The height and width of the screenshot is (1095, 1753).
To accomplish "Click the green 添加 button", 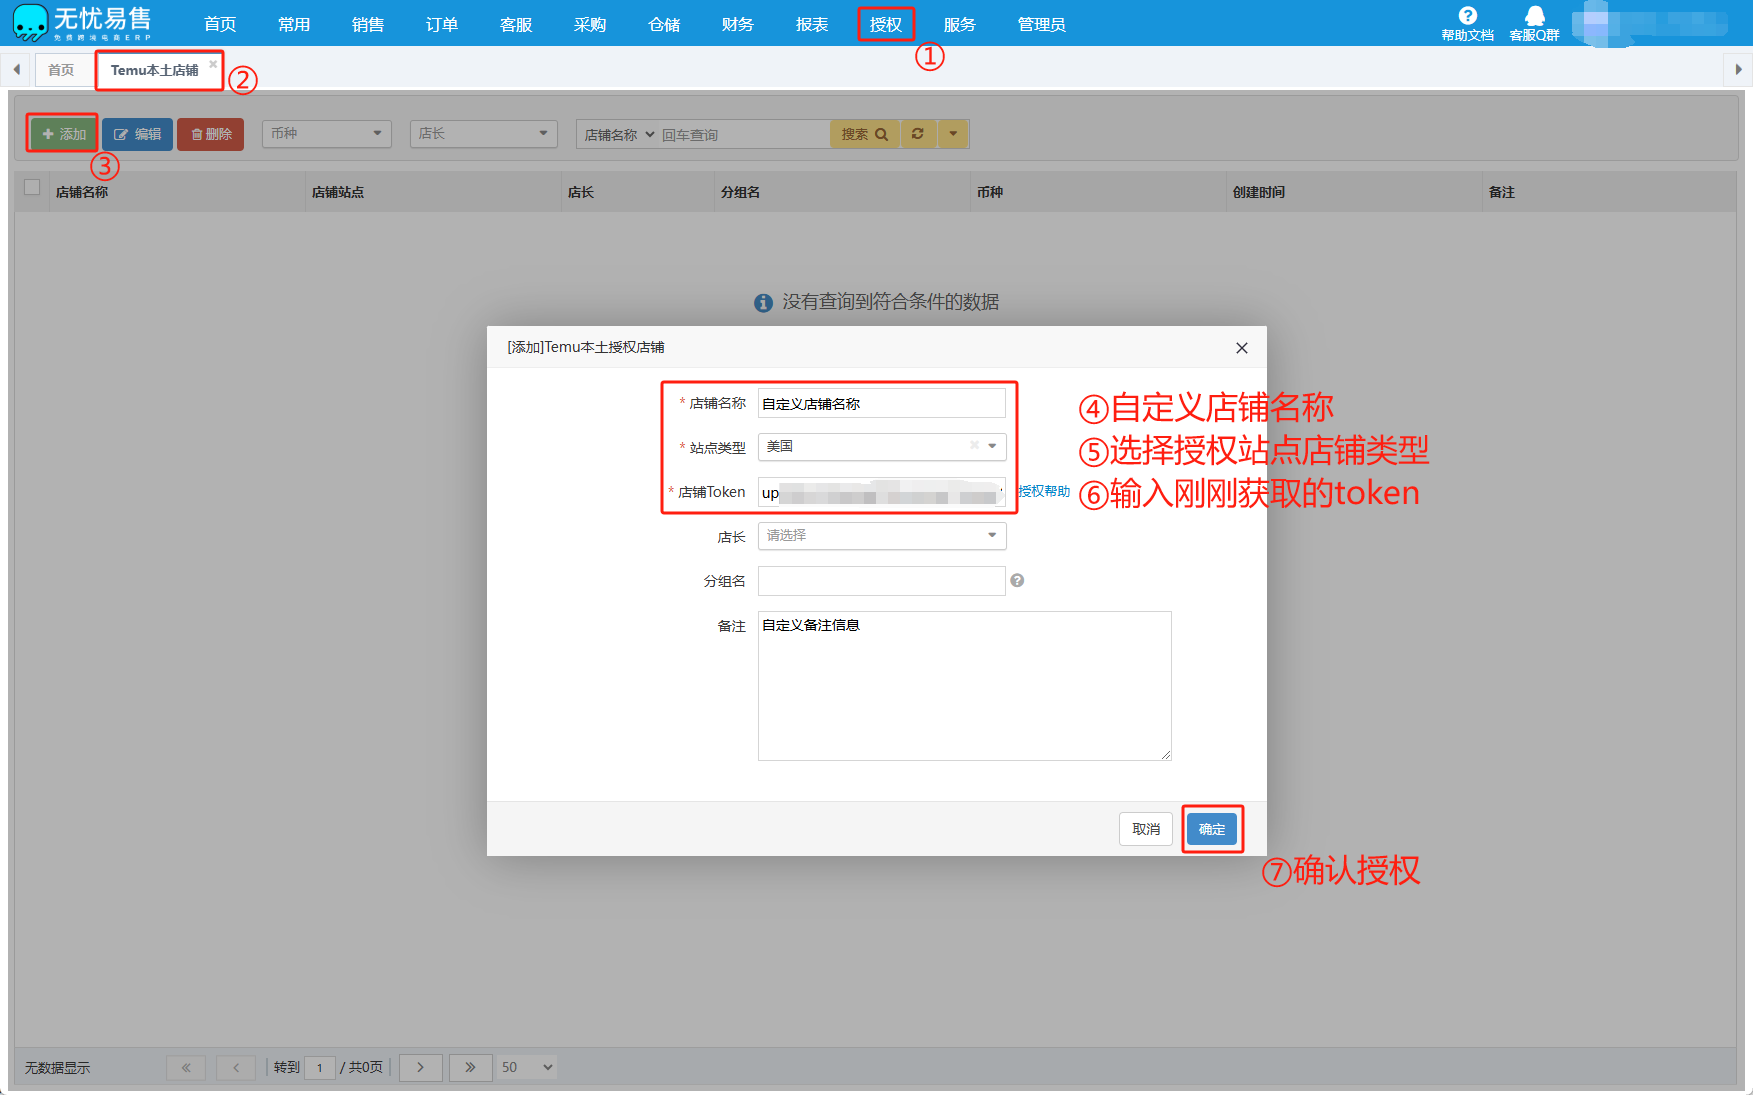I will (x=63, y=134).
